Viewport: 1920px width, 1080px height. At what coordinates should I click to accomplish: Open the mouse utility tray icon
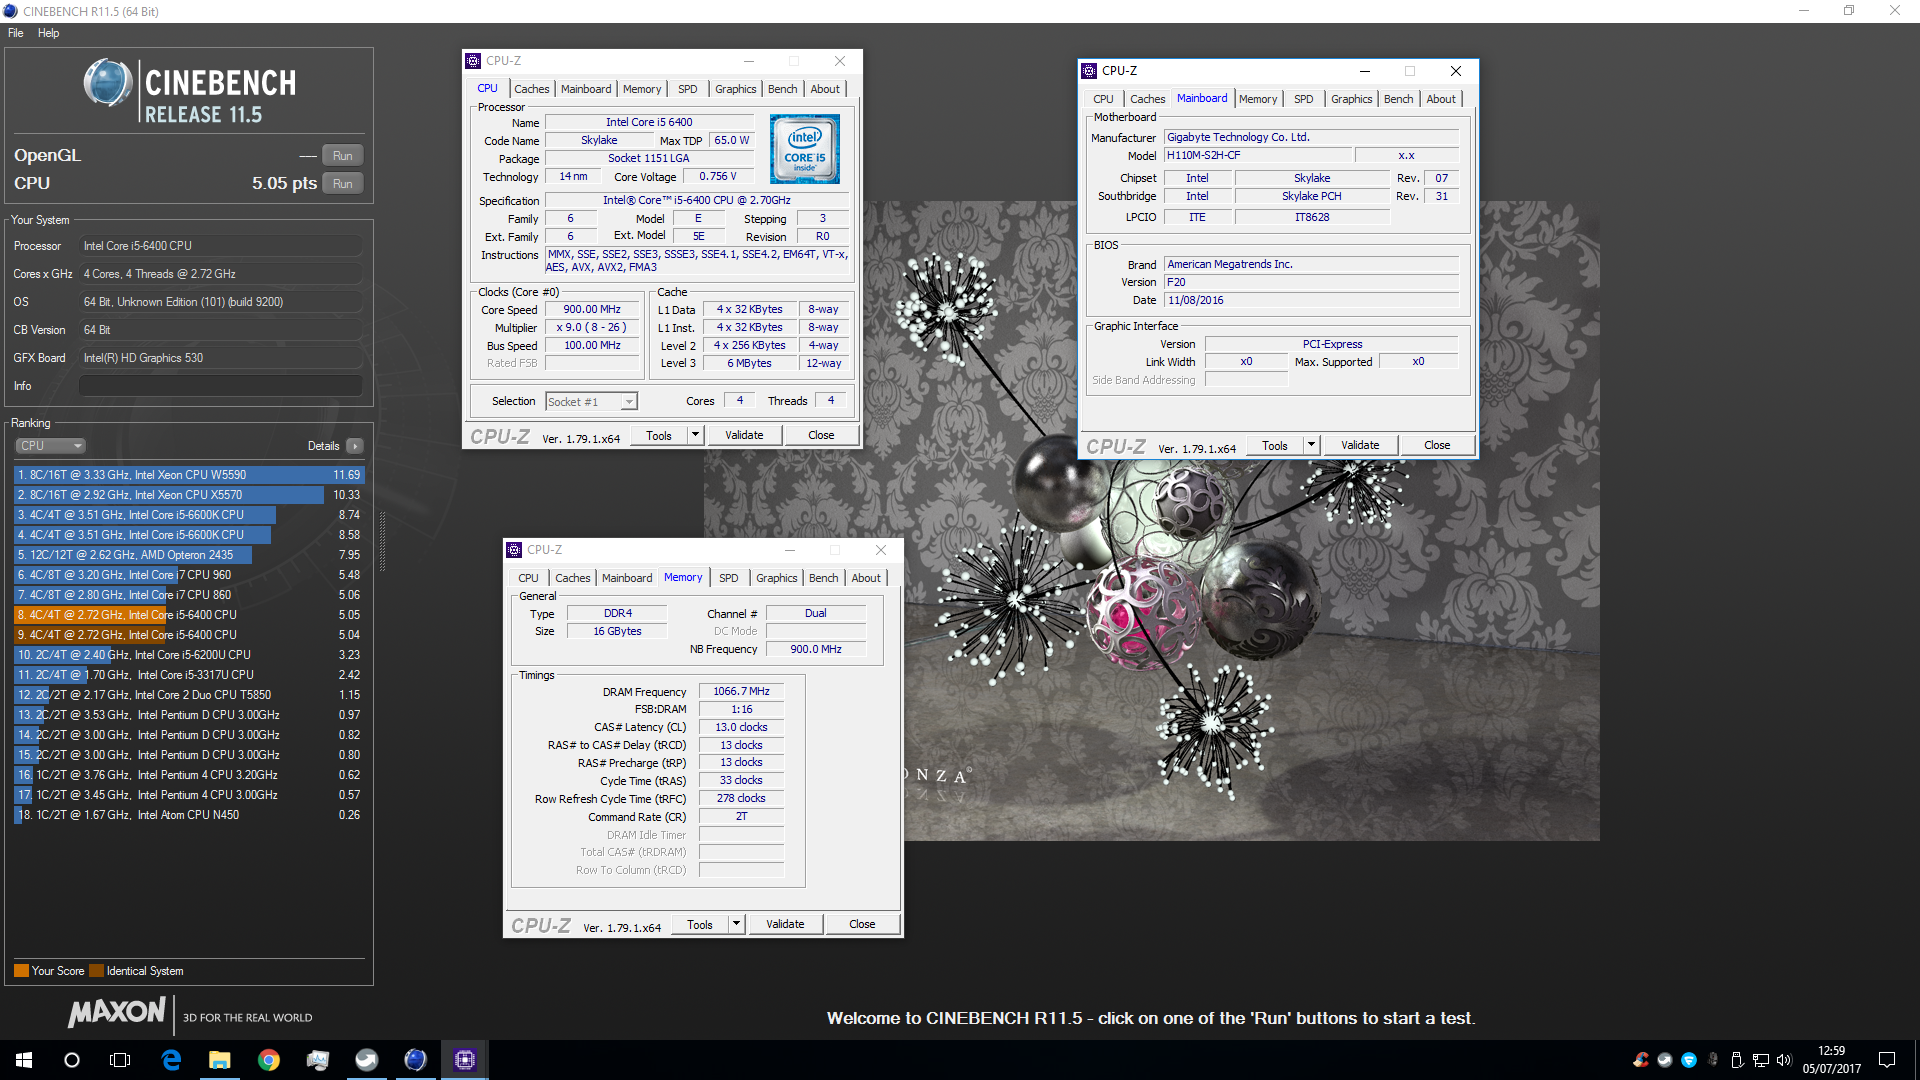[1713, 1060]
